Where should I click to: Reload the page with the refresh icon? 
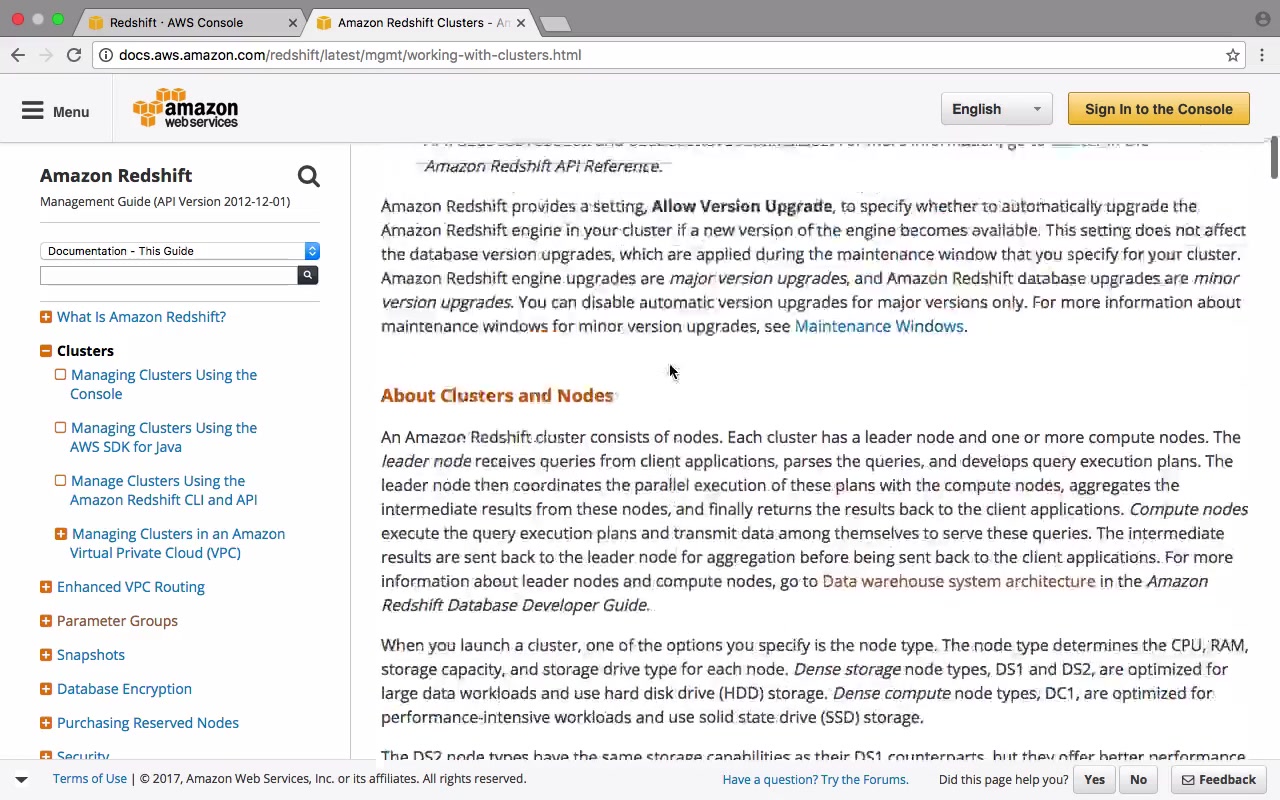tap(74, 55)
